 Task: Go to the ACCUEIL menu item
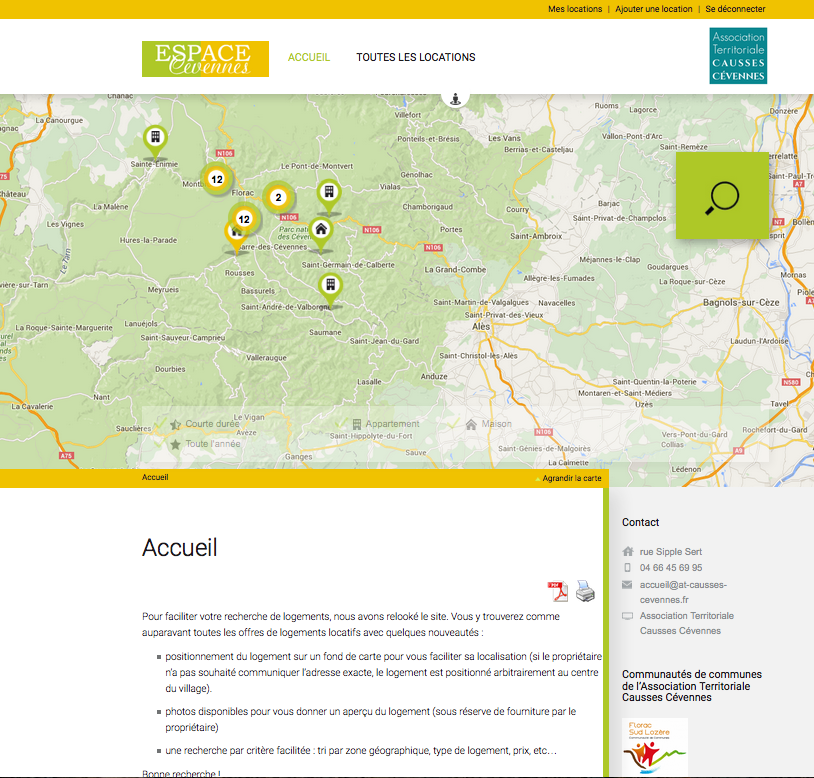(x=309, y=58)
